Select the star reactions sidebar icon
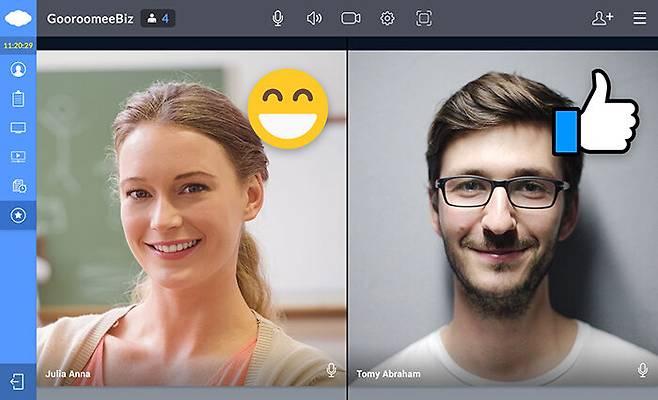Image resolution: width=658 pixels, height=400 pixels. 18,215
